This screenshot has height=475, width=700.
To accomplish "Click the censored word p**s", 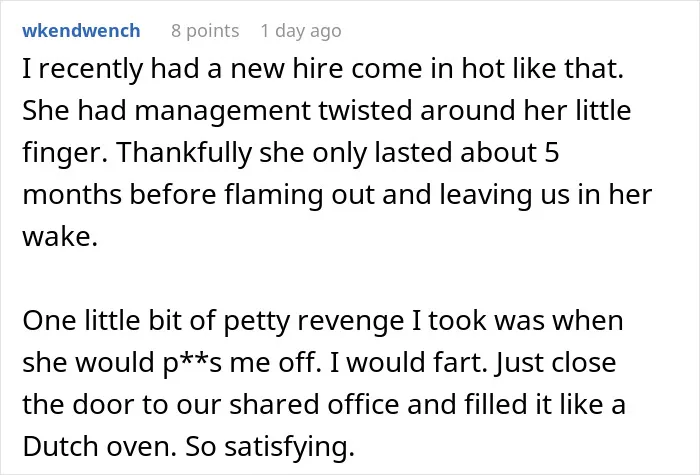I will [193, 362].
